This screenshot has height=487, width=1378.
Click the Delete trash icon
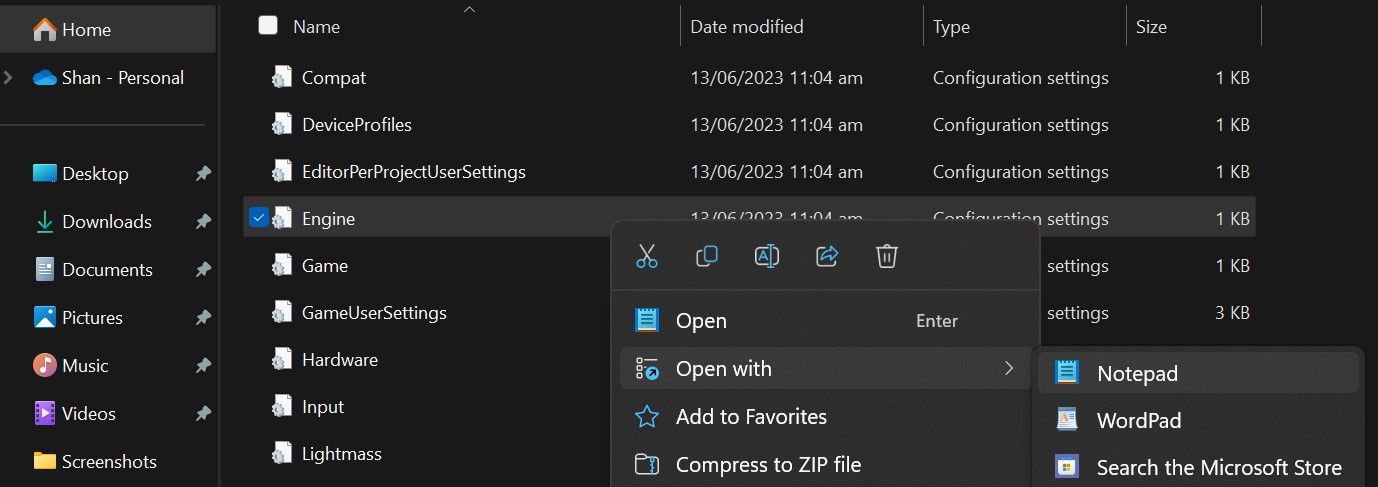coord(887,257)
